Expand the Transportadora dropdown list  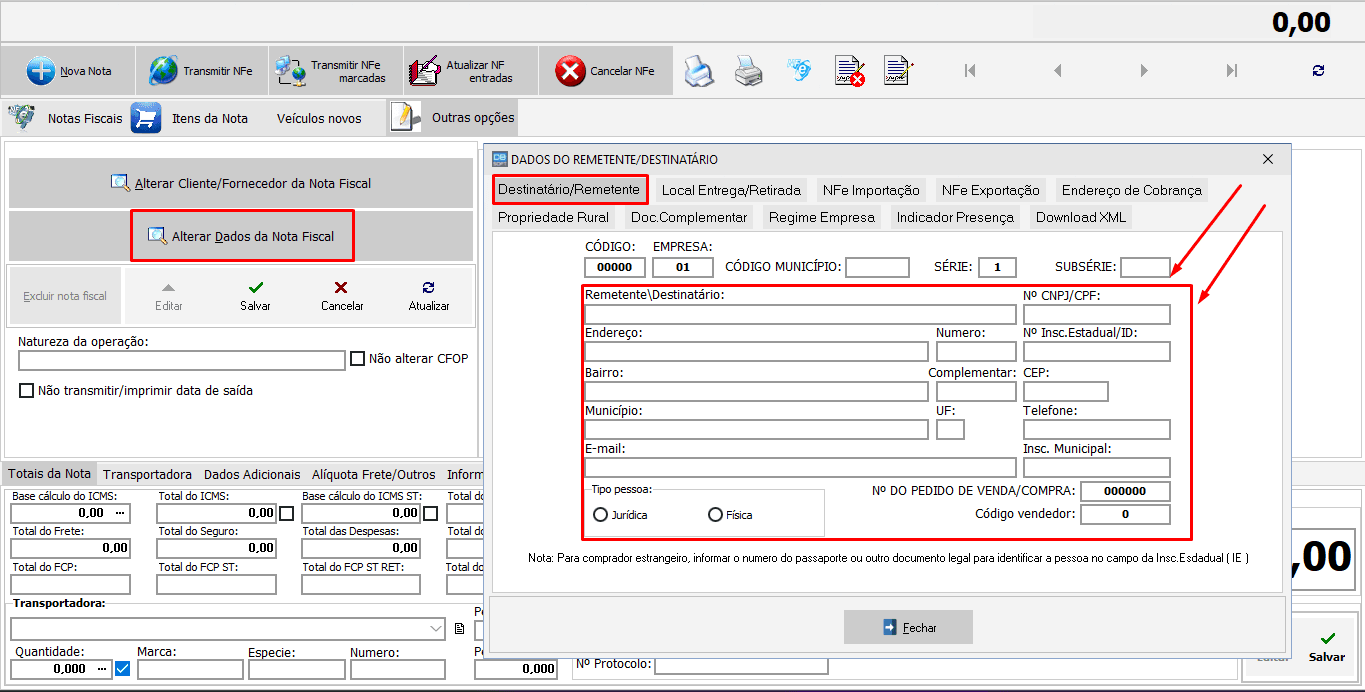tap(436, 629)
